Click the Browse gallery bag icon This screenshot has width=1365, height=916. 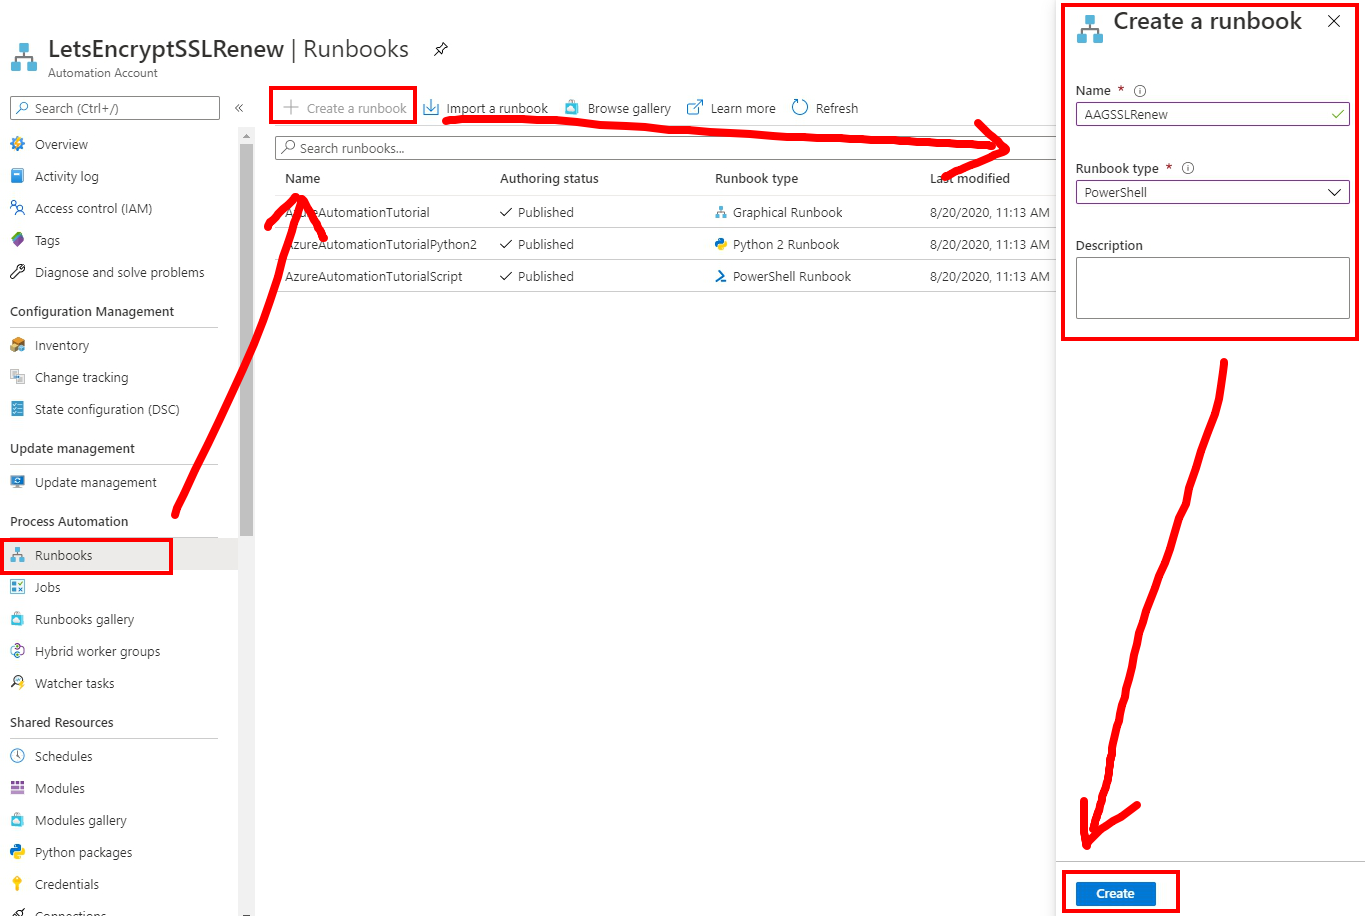(572, 107)
